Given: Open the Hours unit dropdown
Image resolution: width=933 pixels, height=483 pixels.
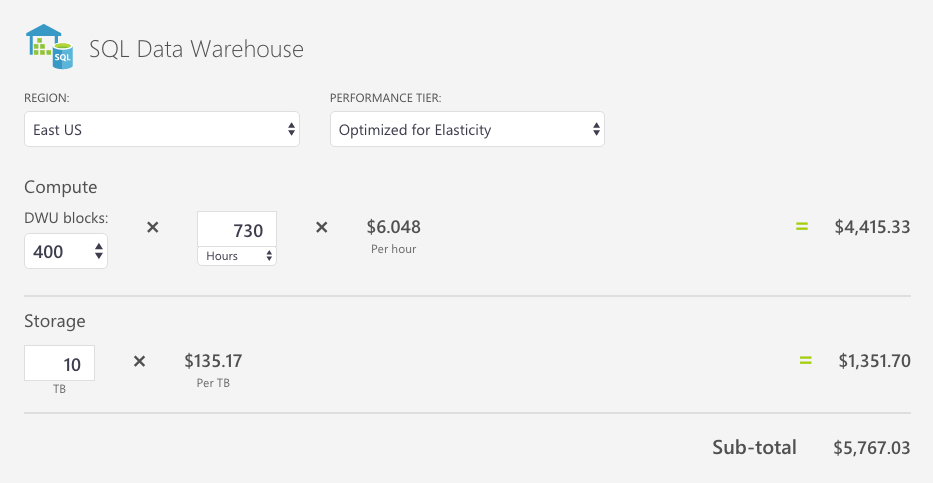Looking at the screenshot, I should [237, 256].
